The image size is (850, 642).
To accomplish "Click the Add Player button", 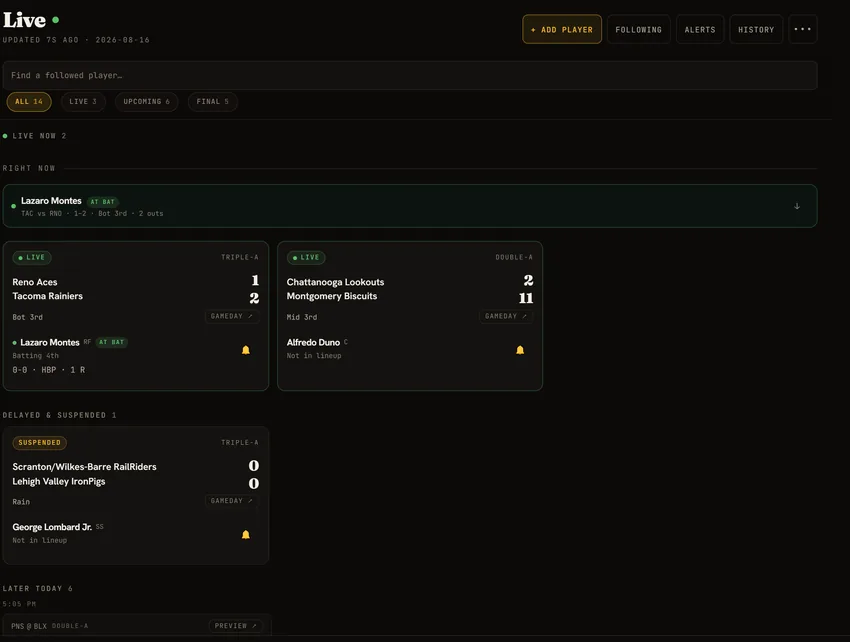I will coord(562,29).
